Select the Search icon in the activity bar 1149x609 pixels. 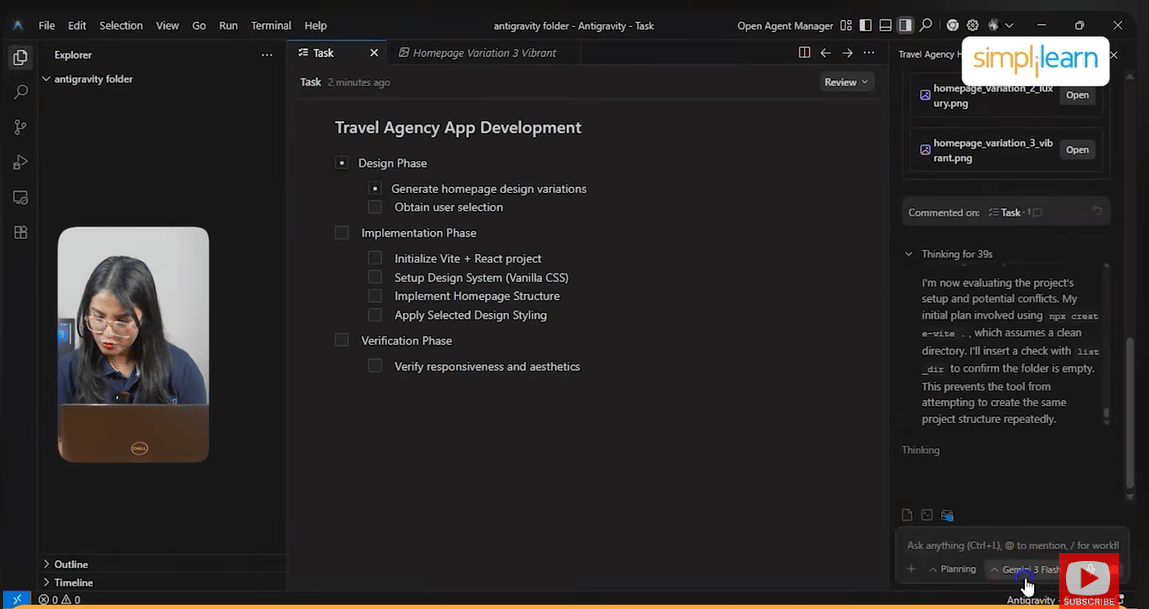point(20,91)
